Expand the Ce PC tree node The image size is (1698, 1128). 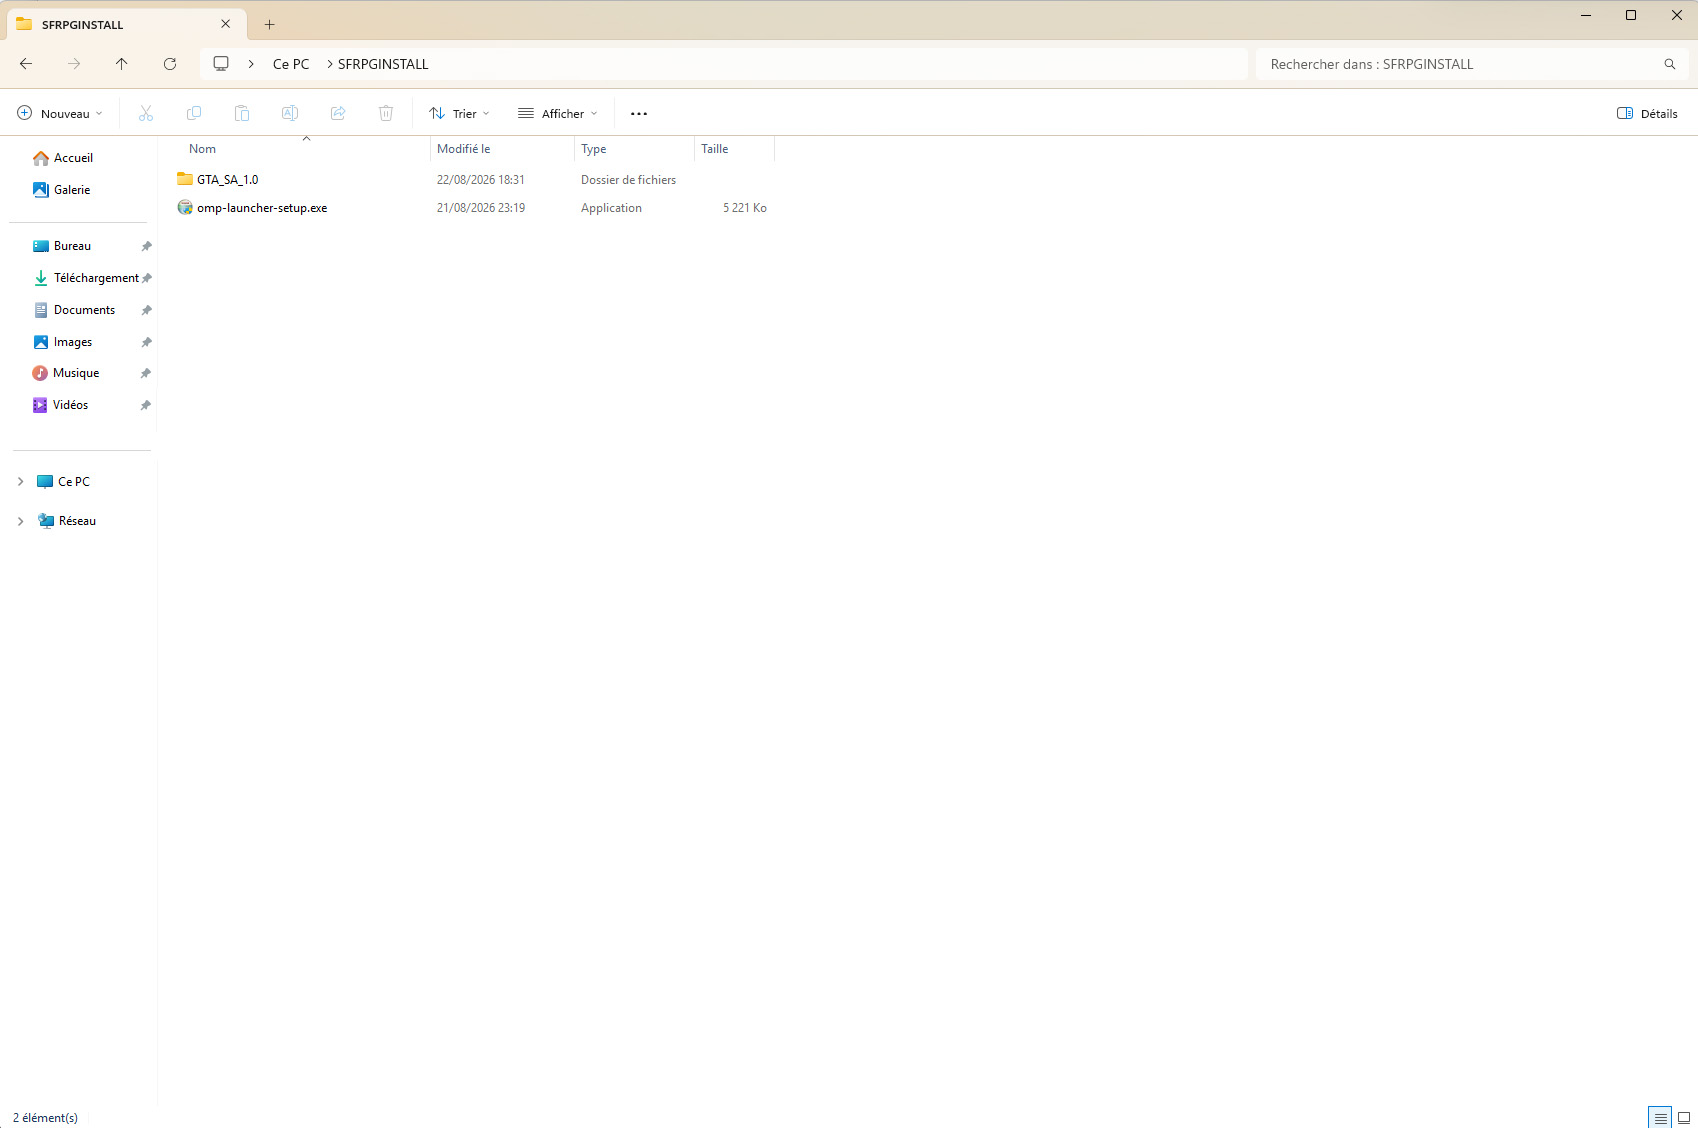click(x=20, y=482)
